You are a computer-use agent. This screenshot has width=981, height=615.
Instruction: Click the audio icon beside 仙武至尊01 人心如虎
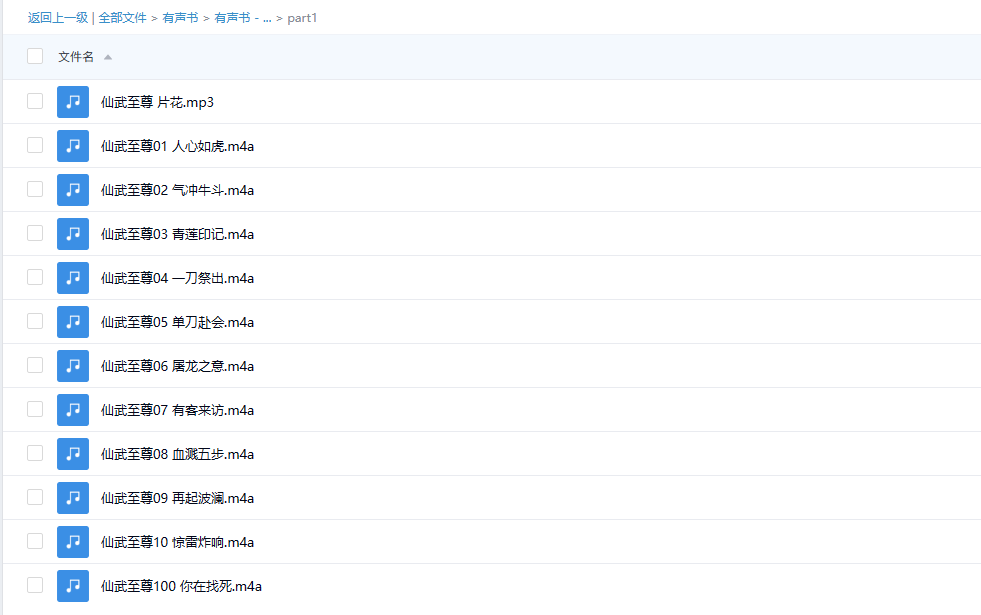[73, 146]
